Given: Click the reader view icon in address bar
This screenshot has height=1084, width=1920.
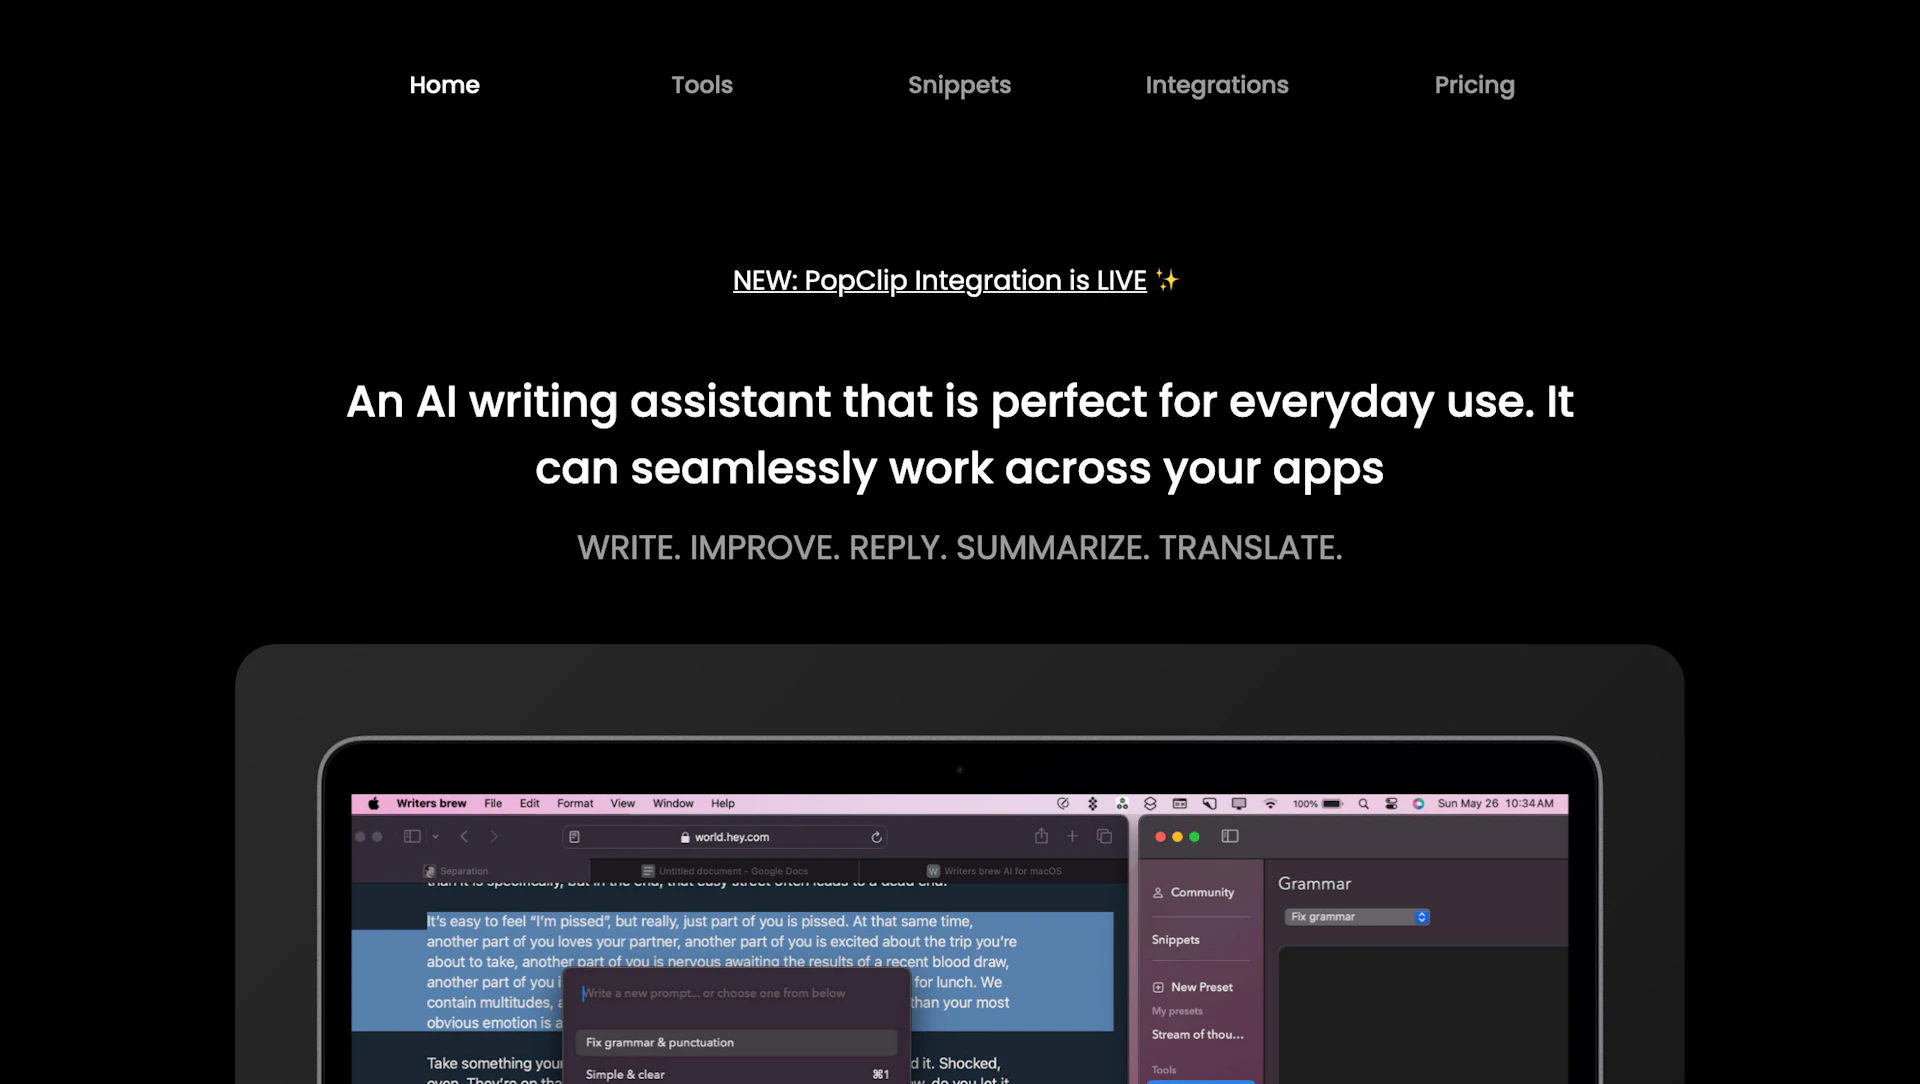Looking at the screenshot, I should (x=574, y=837).
